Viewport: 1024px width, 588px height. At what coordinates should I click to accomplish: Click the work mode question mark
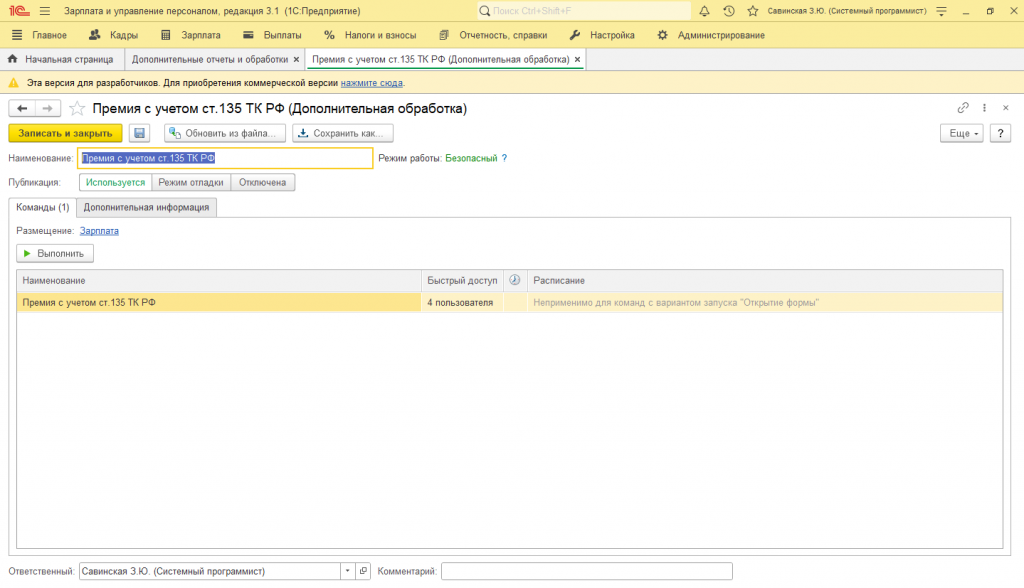tap(504, 158)
